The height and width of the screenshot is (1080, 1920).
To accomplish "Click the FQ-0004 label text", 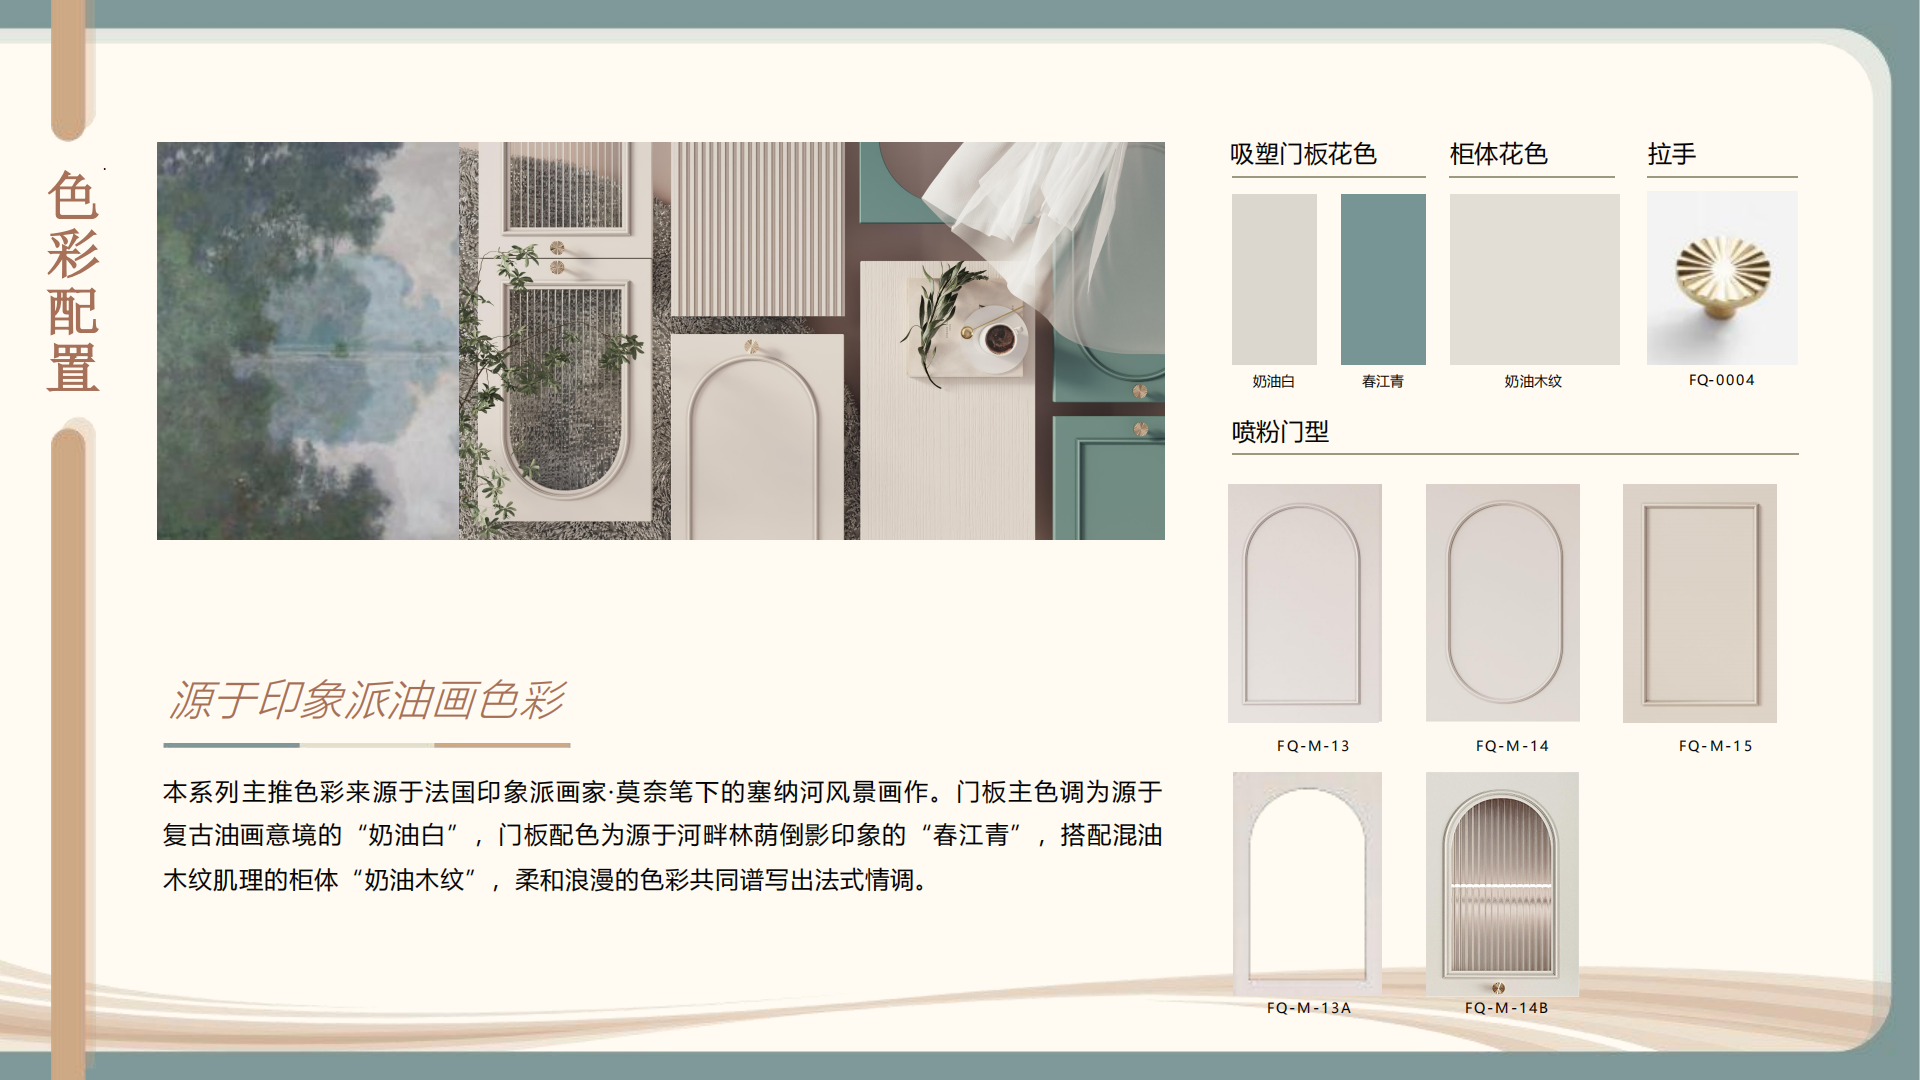I will click(1721, 380).
